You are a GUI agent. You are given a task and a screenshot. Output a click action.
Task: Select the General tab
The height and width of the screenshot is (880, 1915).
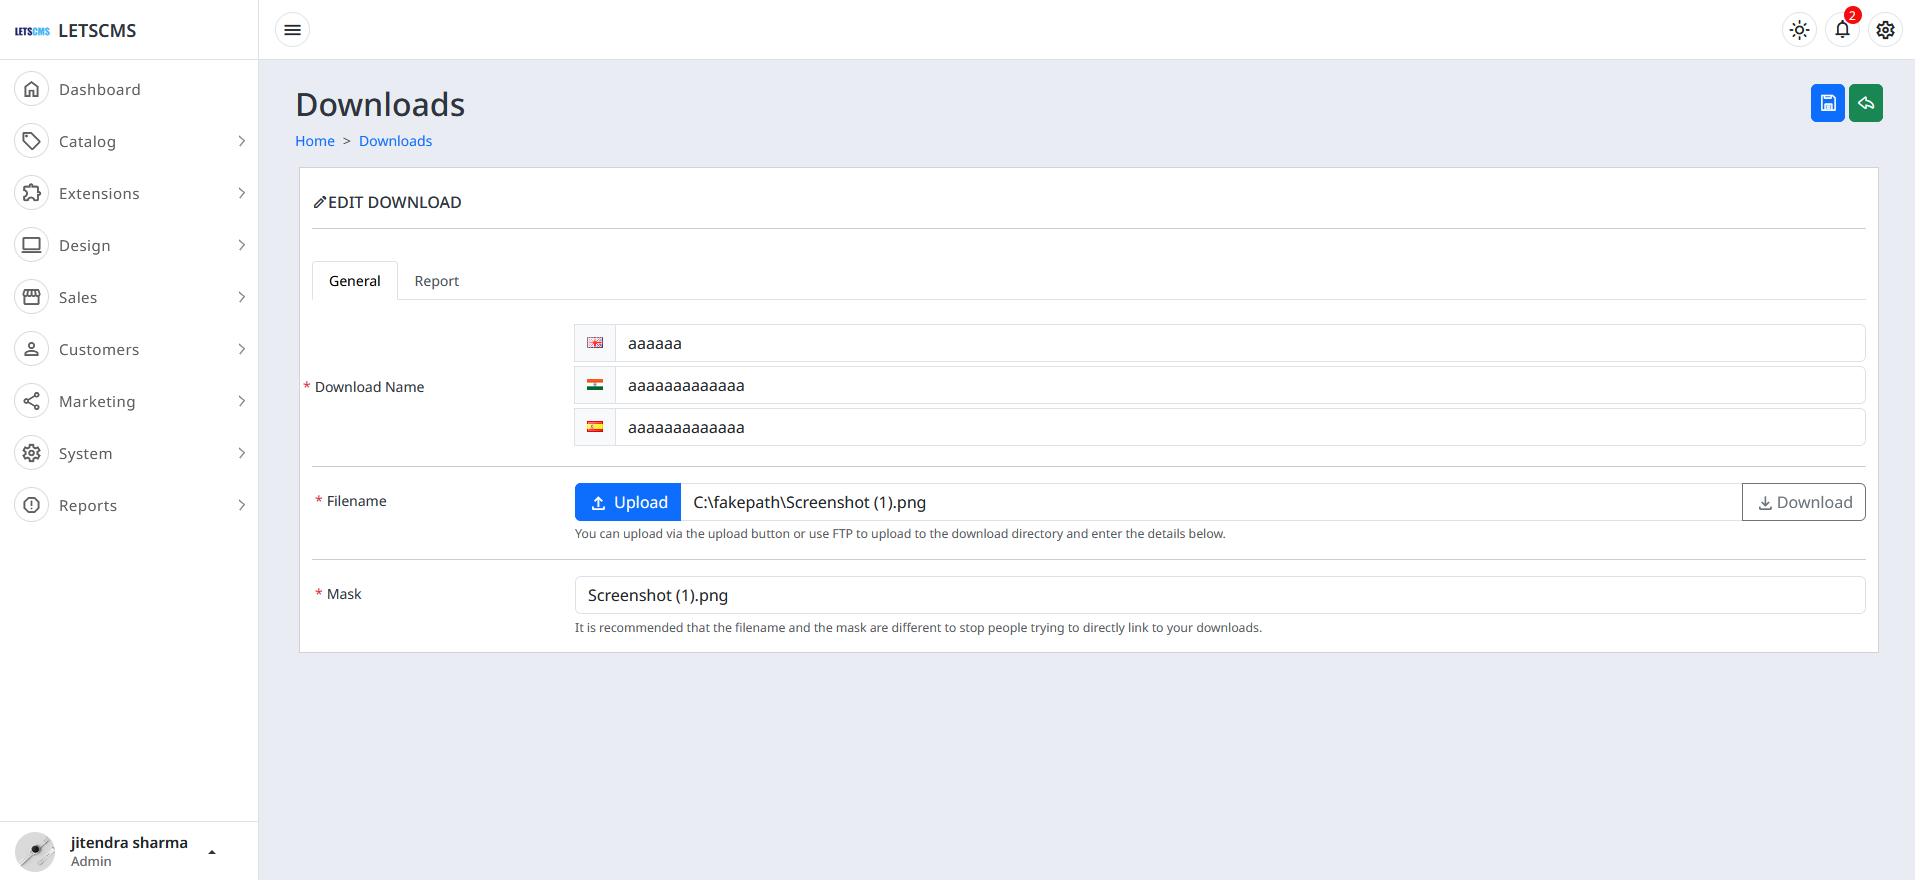(x=354, y=281)
